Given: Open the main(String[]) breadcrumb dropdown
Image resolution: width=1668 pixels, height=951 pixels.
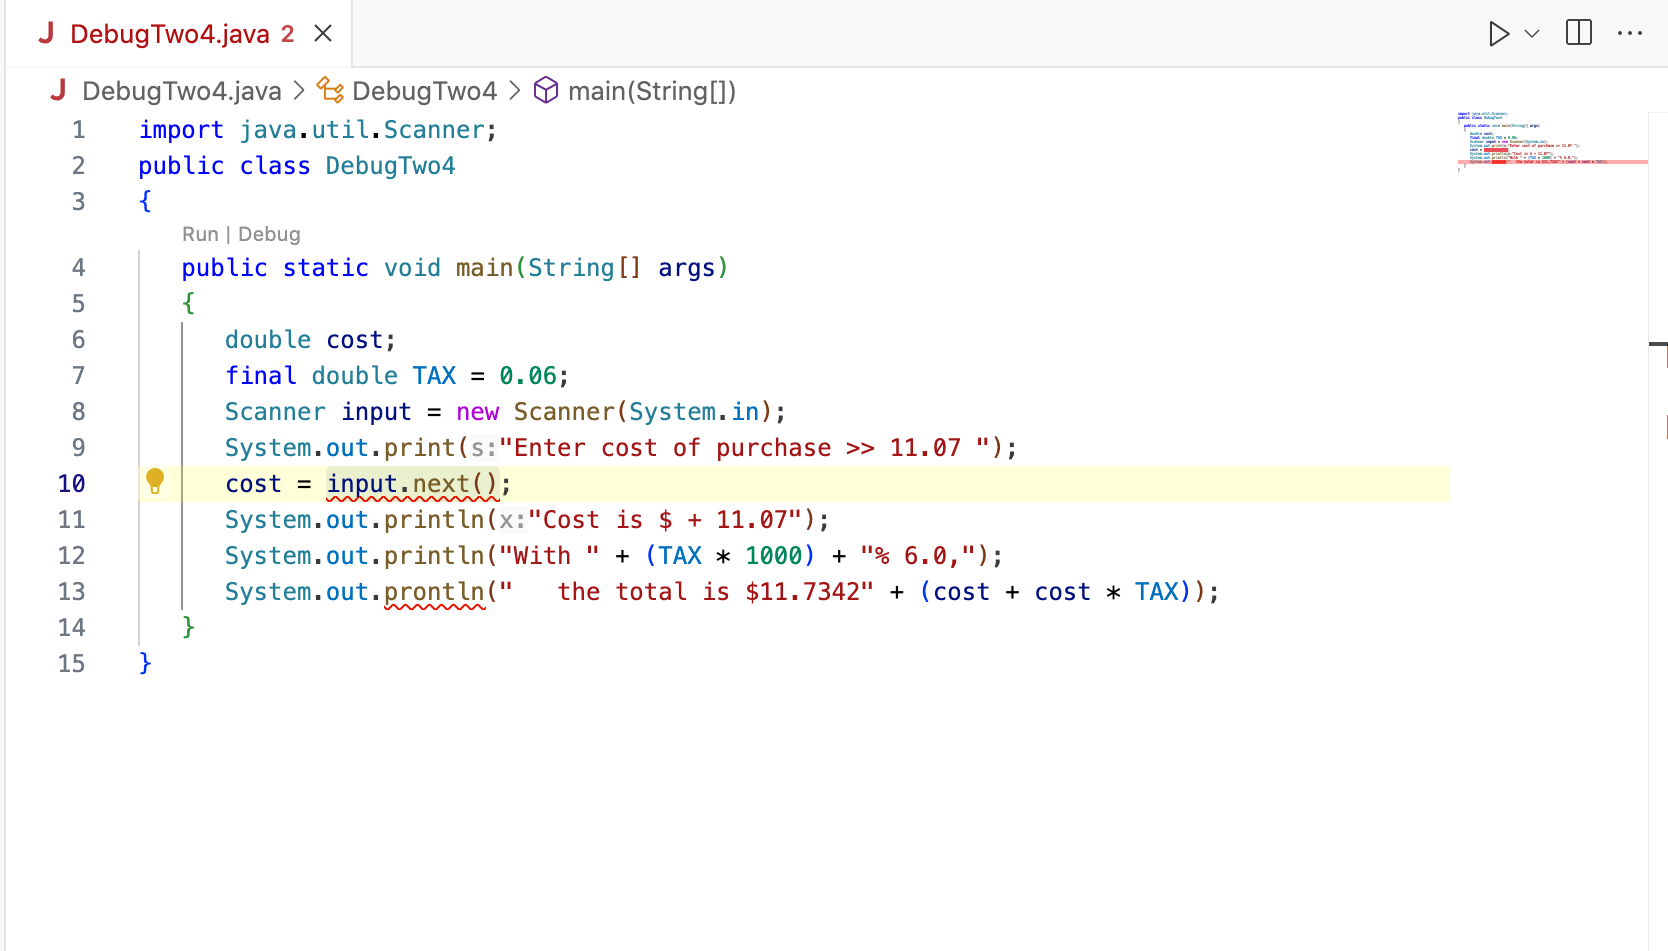Looking at the screenshot, I should (x=652, y=90).
